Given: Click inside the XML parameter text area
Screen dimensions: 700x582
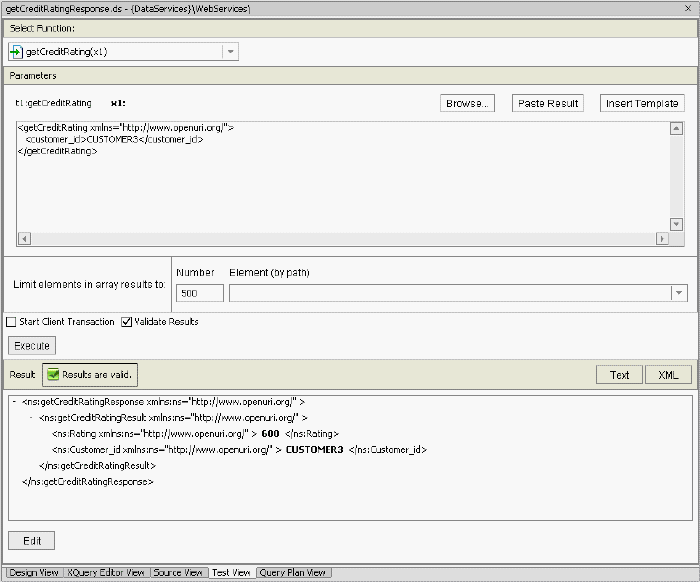Looking at the screenshot, I should [343, 177].
